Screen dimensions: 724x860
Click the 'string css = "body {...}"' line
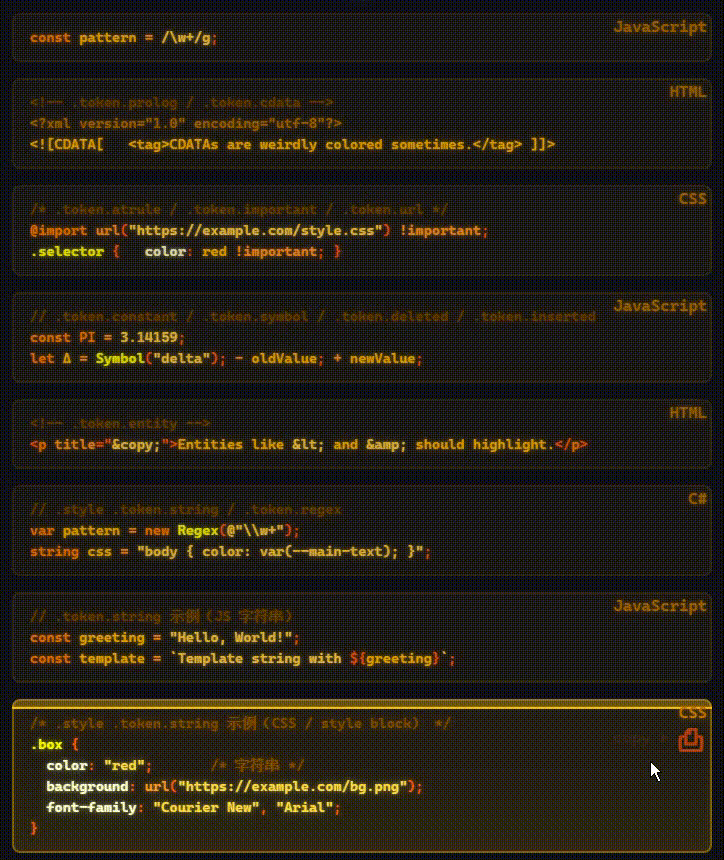(230, 552)
